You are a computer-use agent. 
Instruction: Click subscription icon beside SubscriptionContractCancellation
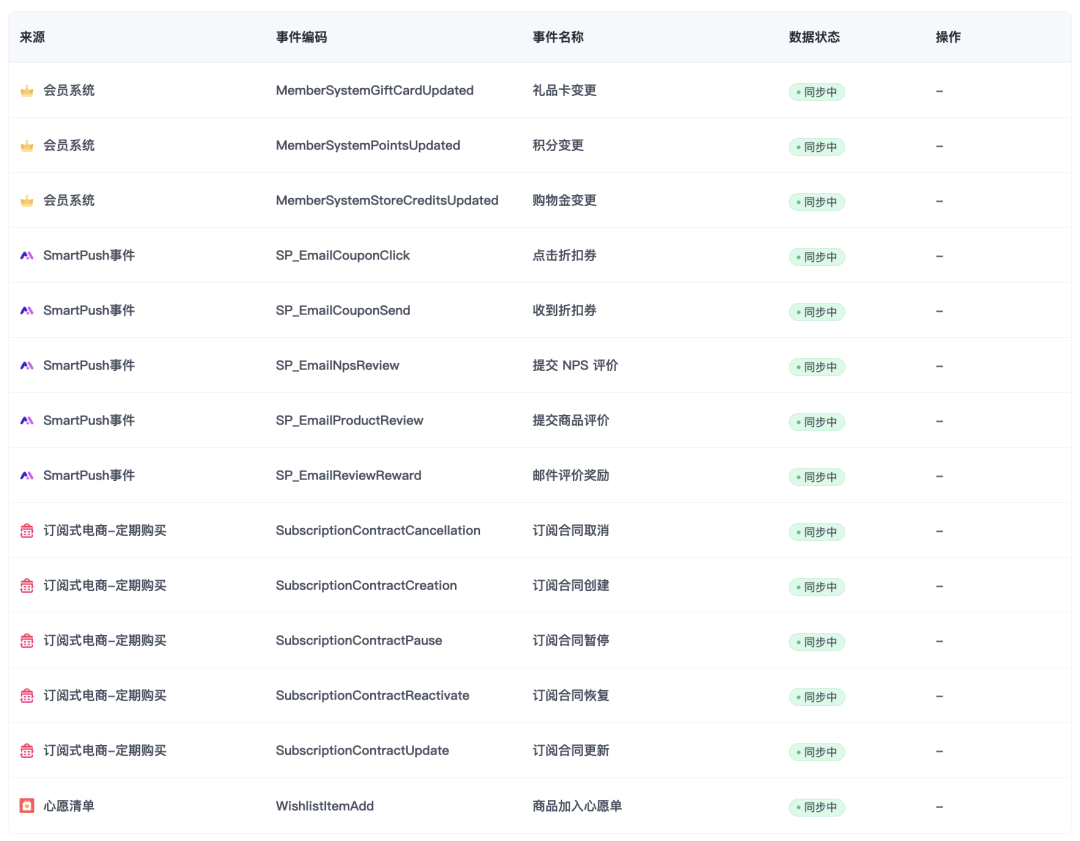click(x=27, y=531)
